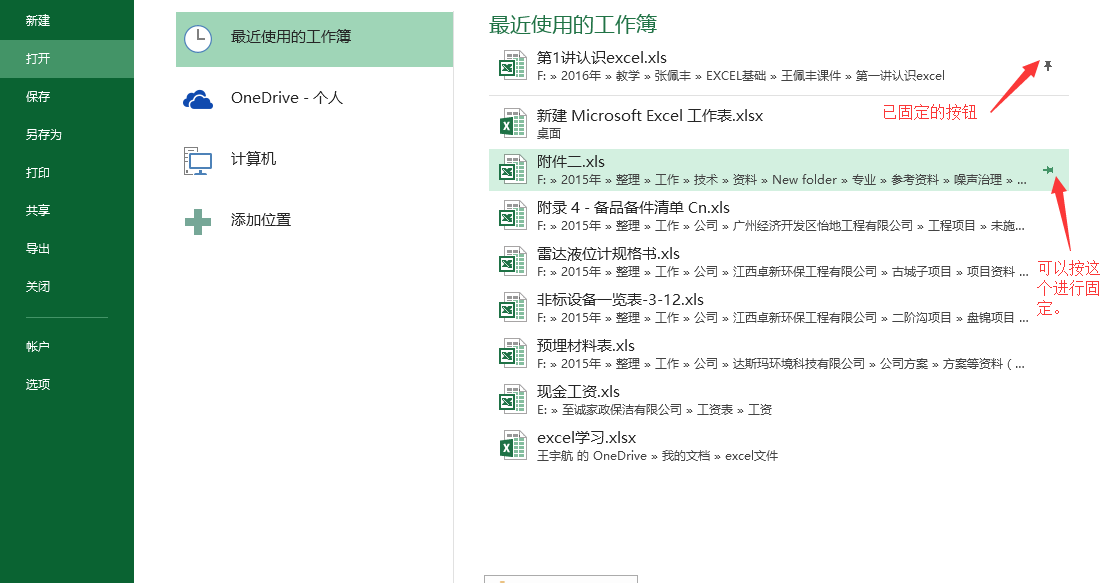The height and width of the screenshot is (583, 1117).
Task: Click the workbook icon beside excel学习.xlsx
Action: pos(513,446)
